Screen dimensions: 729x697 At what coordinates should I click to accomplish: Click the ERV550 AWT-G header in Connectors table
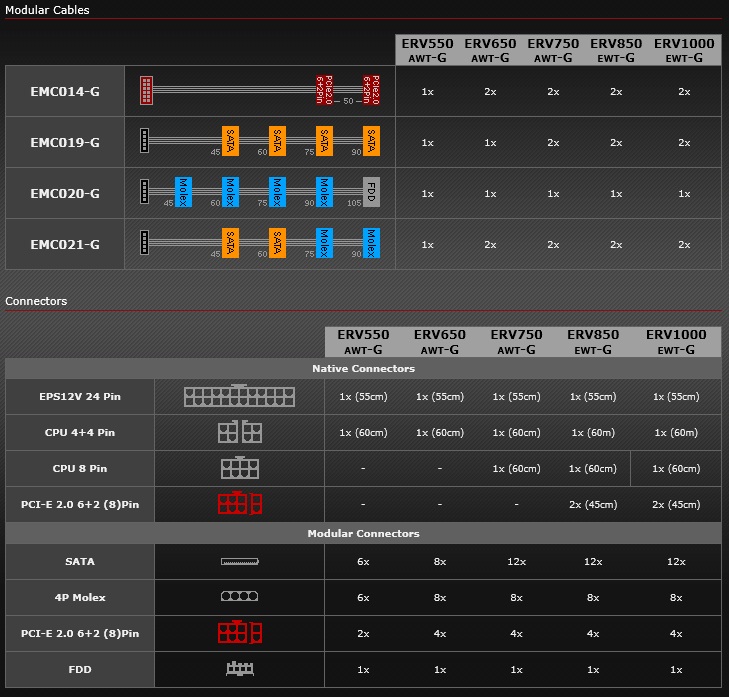[362, 341]
